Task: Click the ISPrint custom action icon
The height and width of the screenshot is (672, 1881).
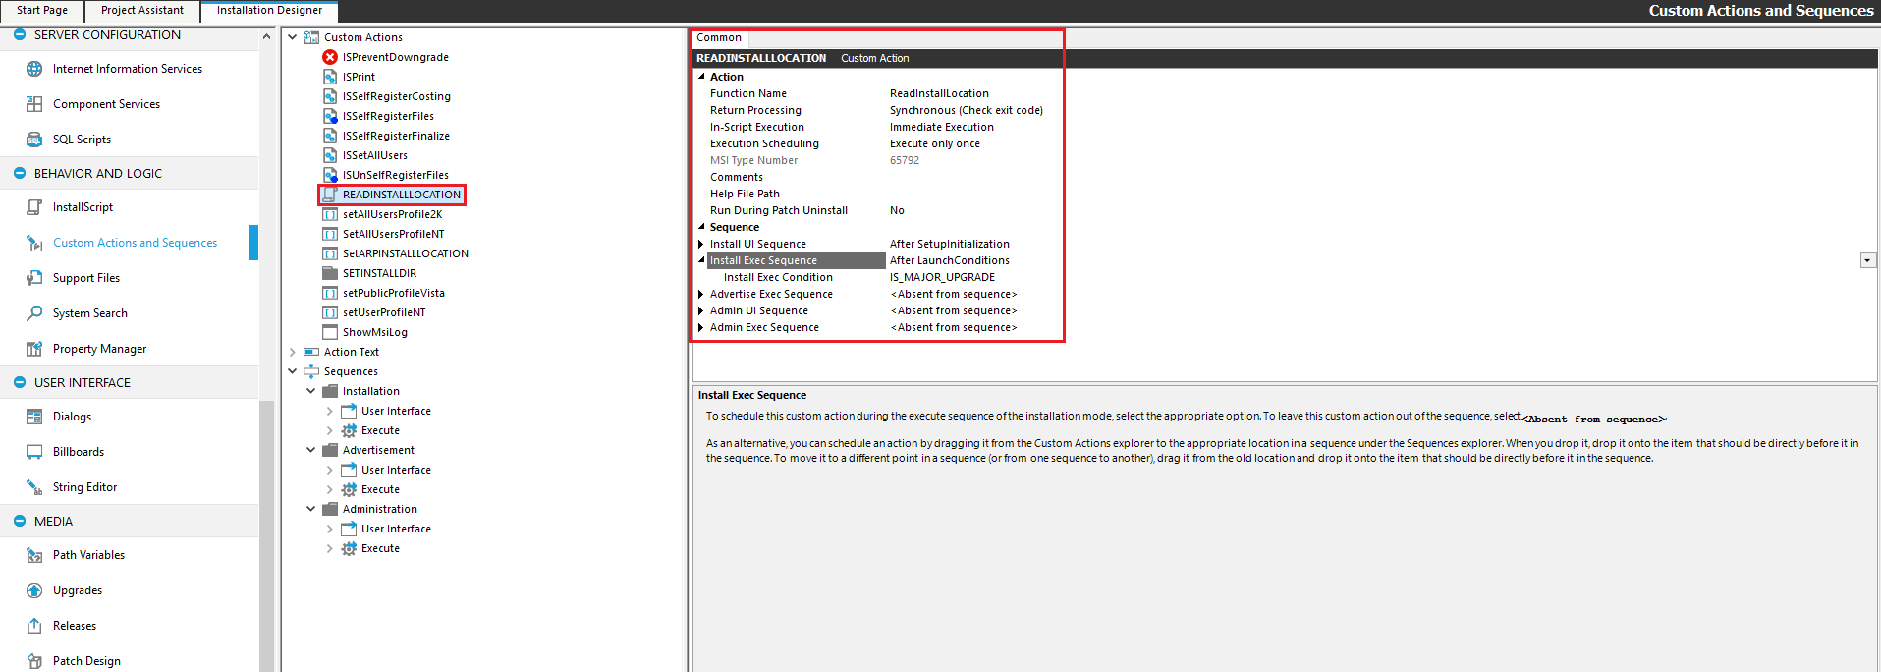Action: 330,77
